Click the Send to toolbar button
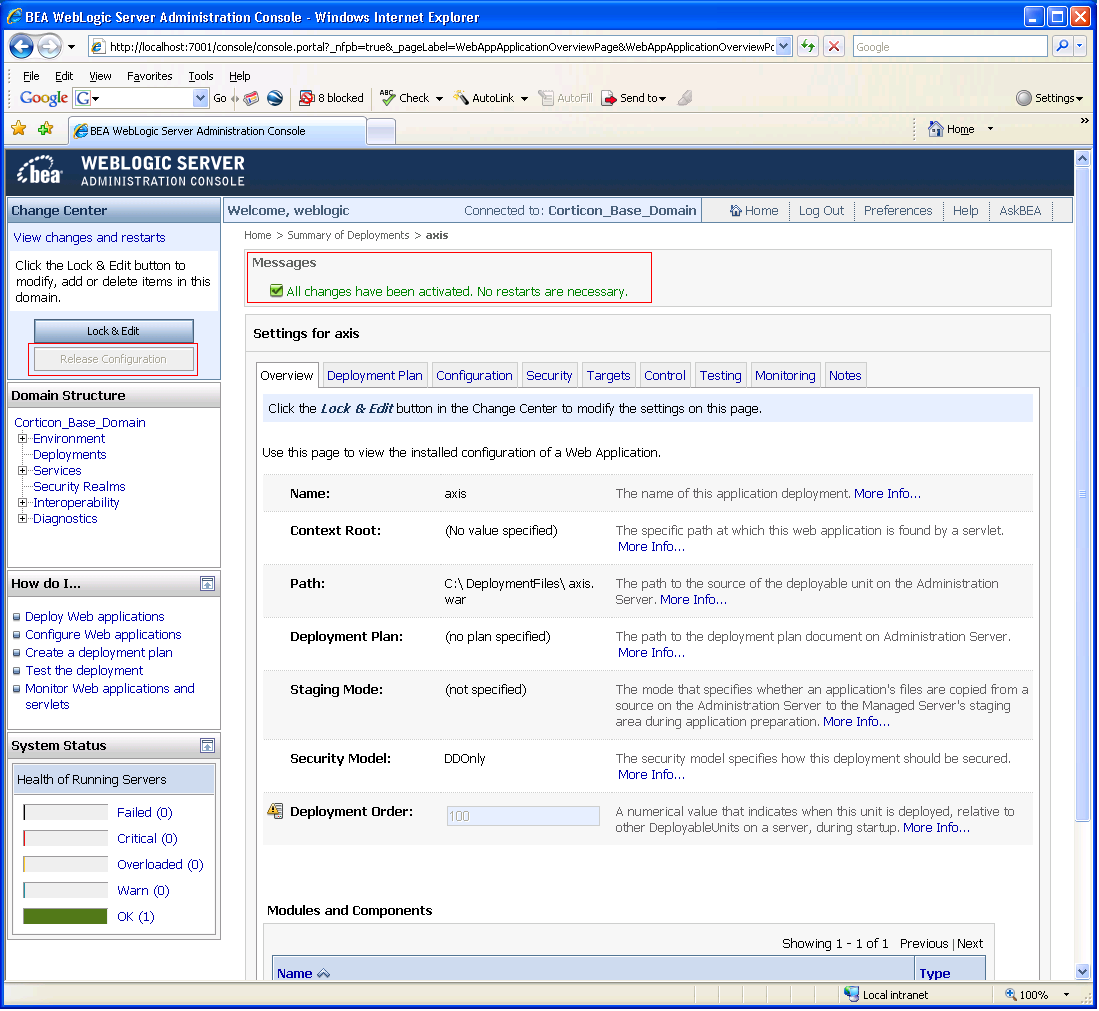This screenshot has height=1011, width=1099. pos(634,98)
